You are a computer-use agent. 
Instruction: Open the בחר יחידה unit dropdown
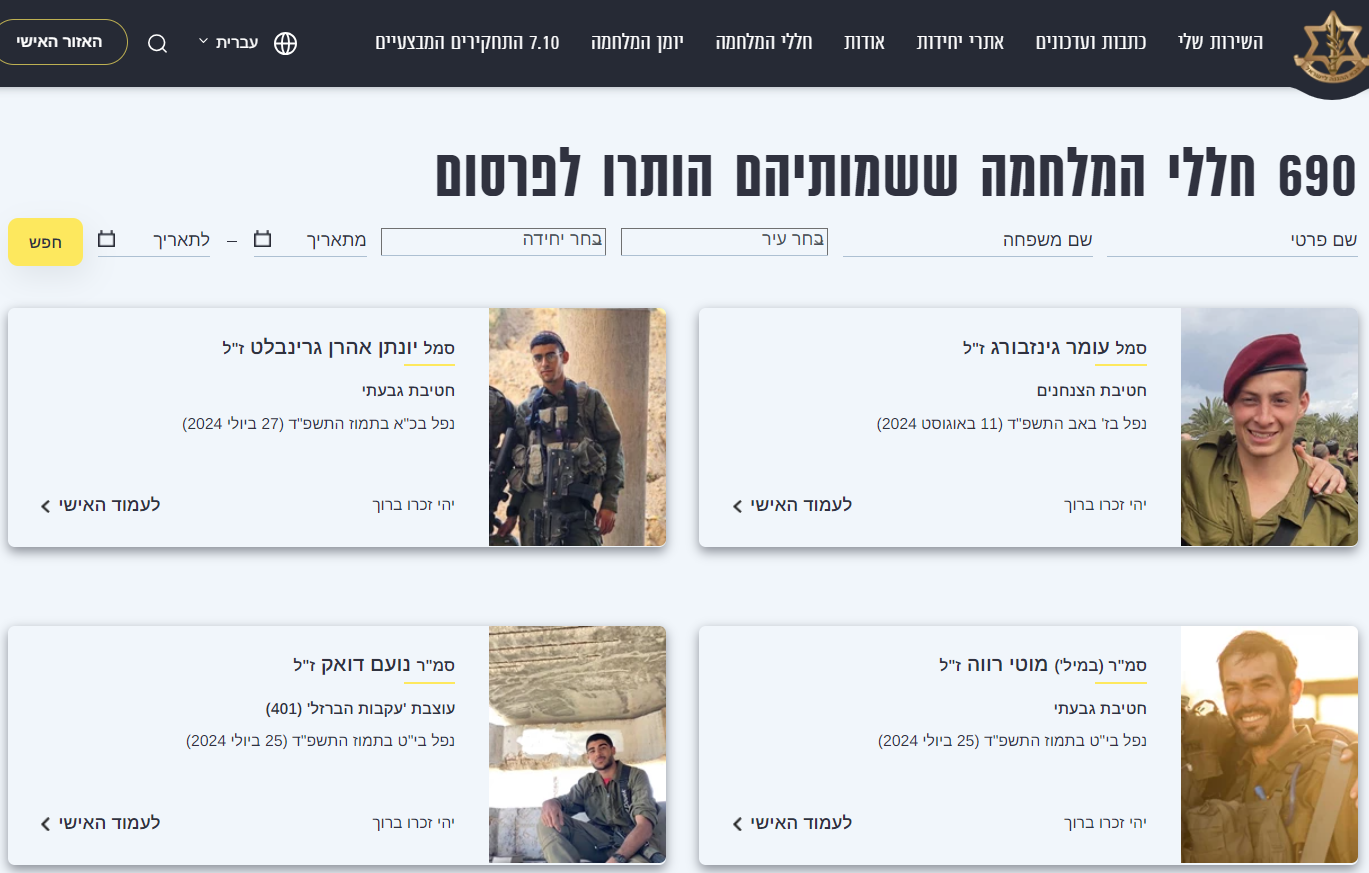pos(493,241)
